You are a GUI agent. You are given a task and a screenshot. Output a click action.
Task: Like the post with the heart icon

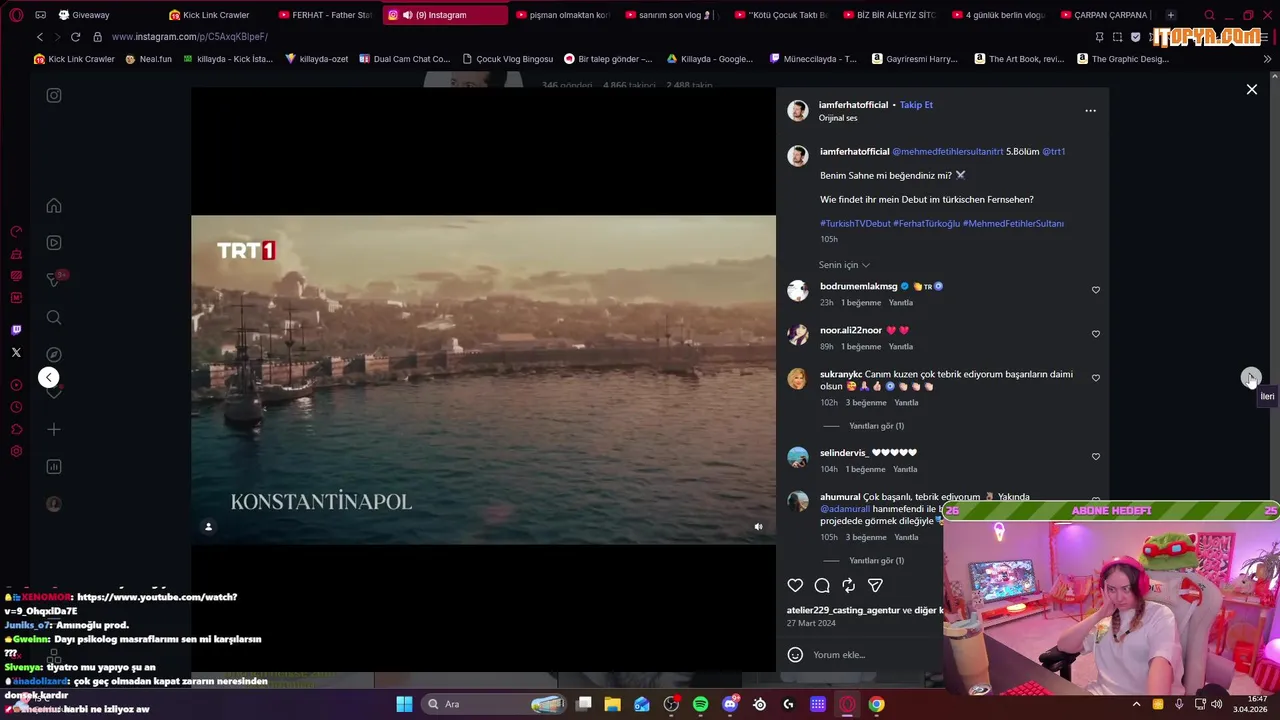pos(795,585)
